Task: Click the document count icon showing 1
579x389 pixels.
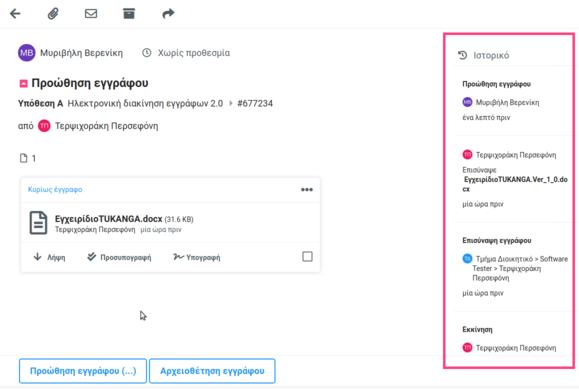Action: (24, 158)
